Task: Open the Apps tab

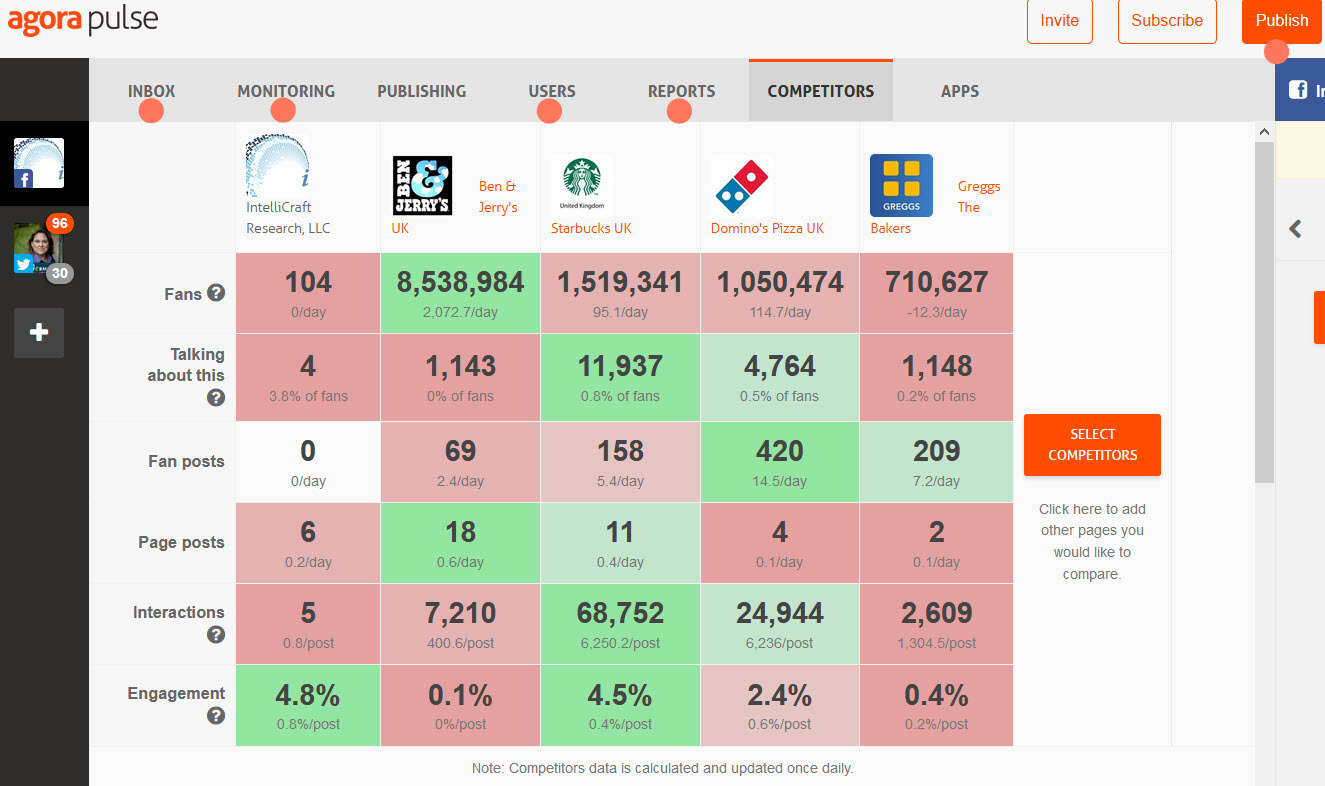Action: [960, 91]
